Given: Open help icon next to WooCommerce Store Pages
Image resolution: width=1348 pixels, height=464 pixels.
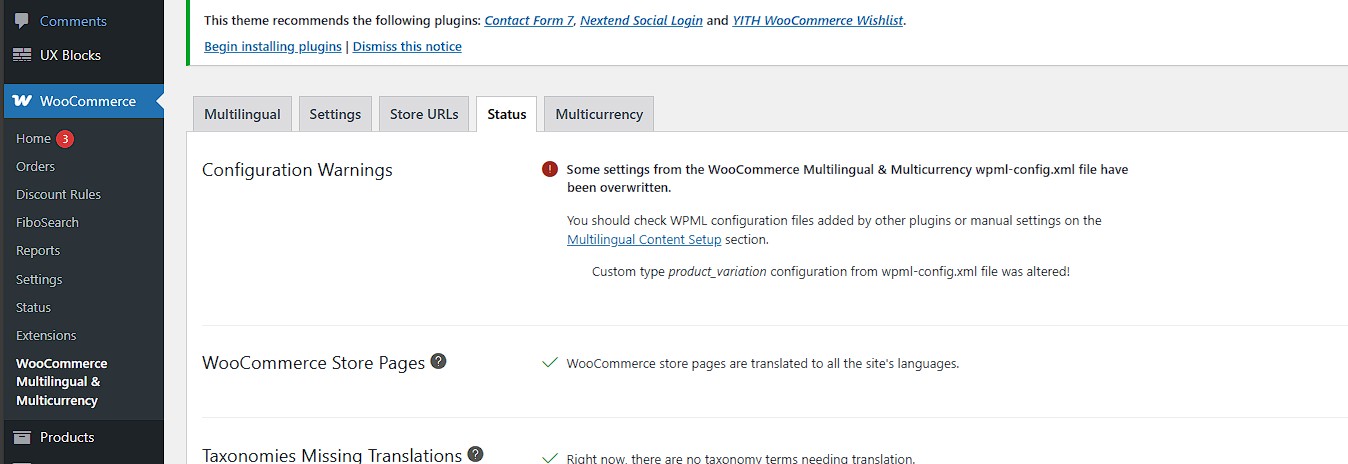Looking at the screenshot, I should 438,361.
